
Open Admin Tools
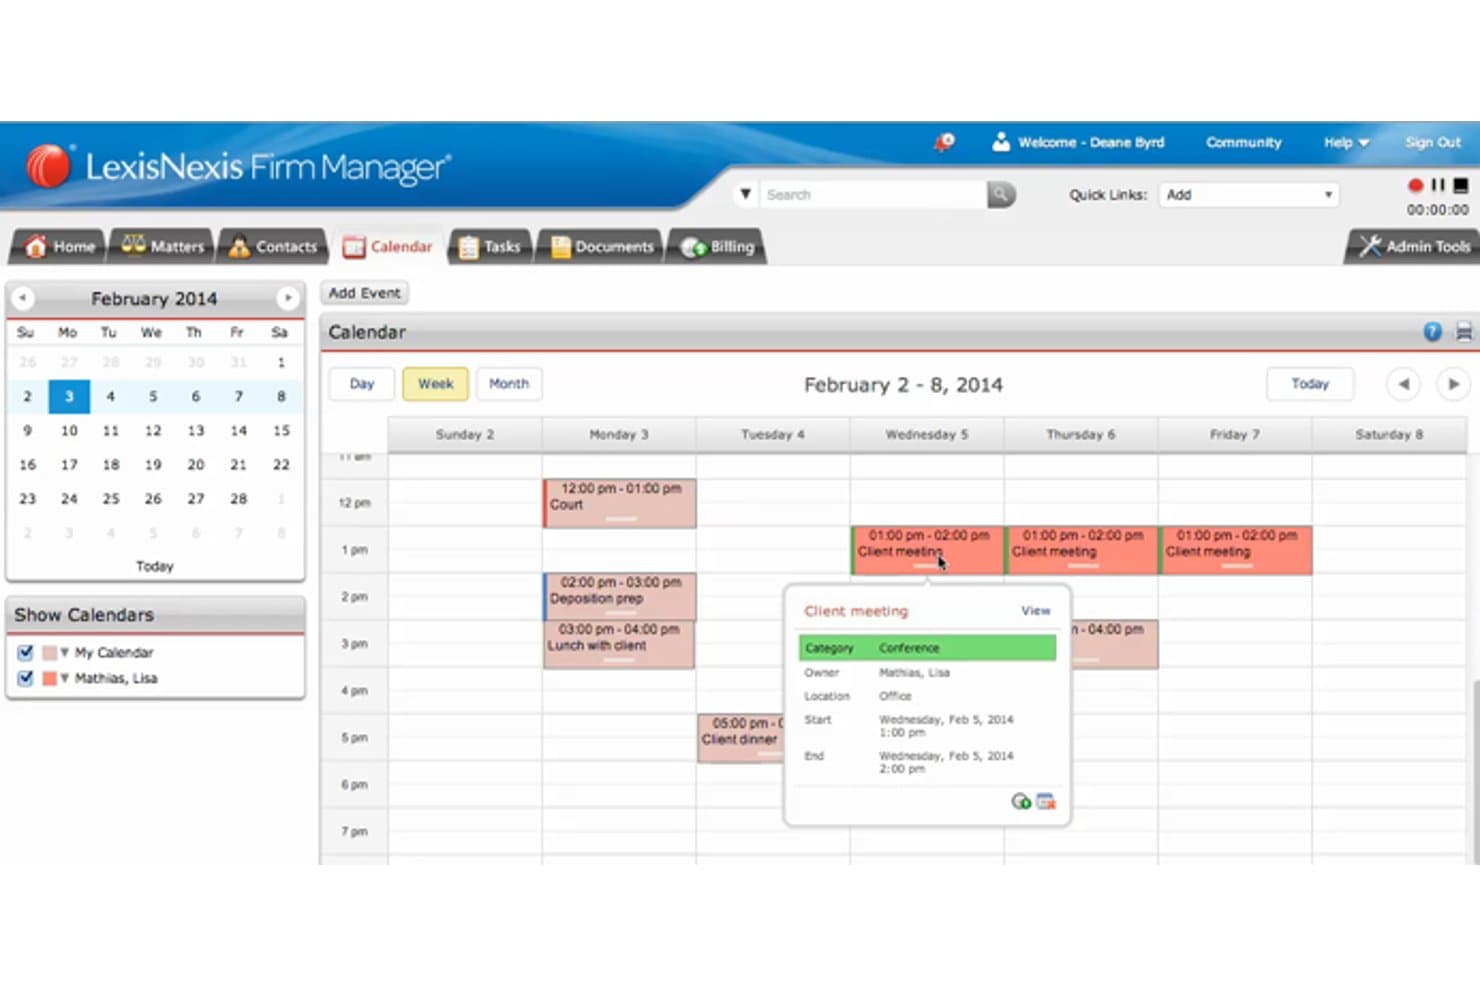click(x=1413, y=247)
